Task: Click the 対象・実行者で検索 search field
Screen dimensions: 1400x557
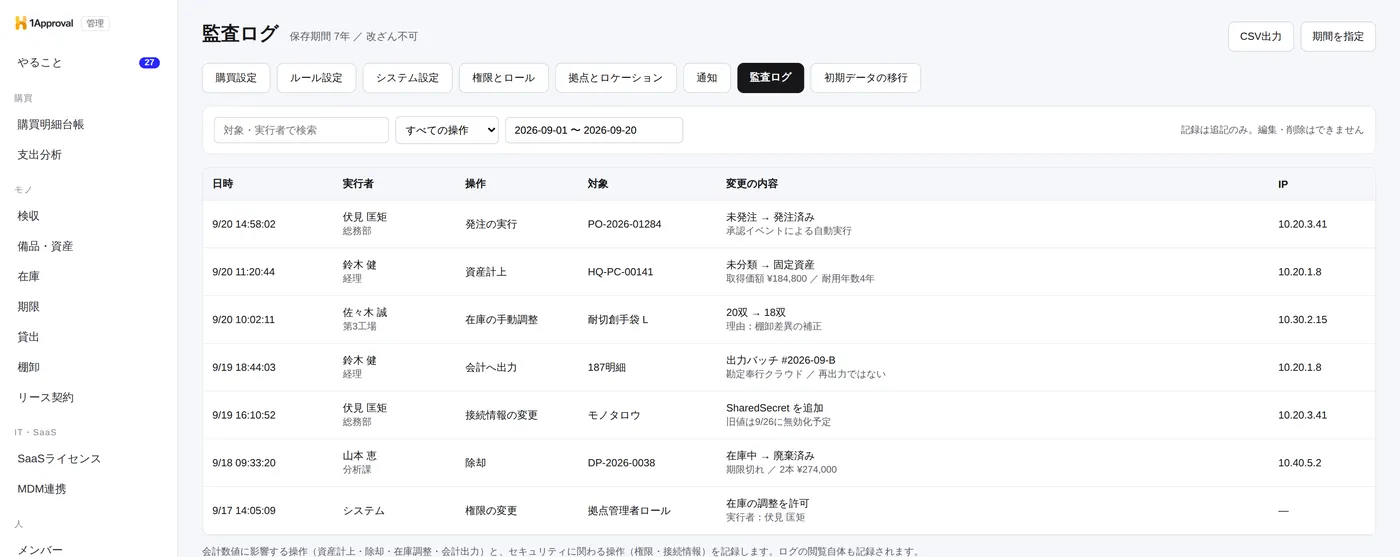Action: (301, 130)
